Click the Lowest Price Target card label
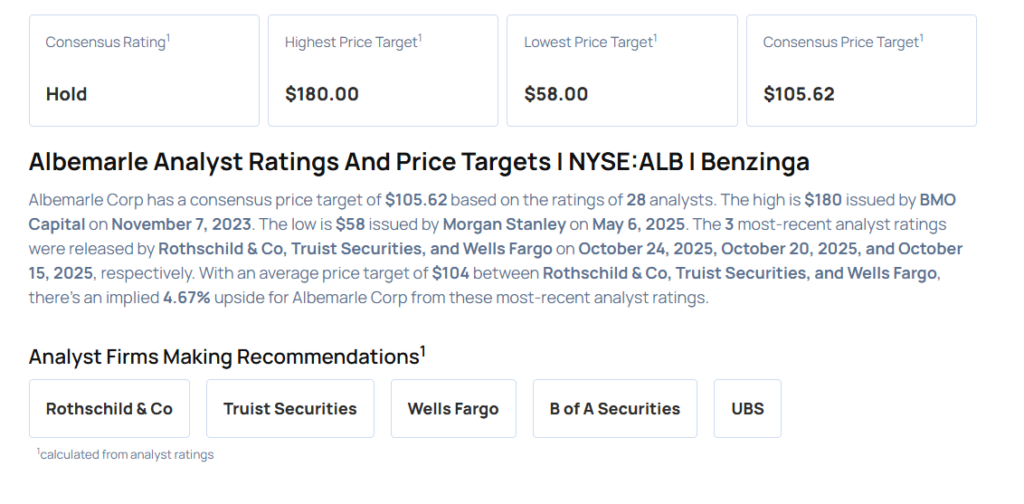The height and width of the screenshot is (504, 1024). [590, 42]
